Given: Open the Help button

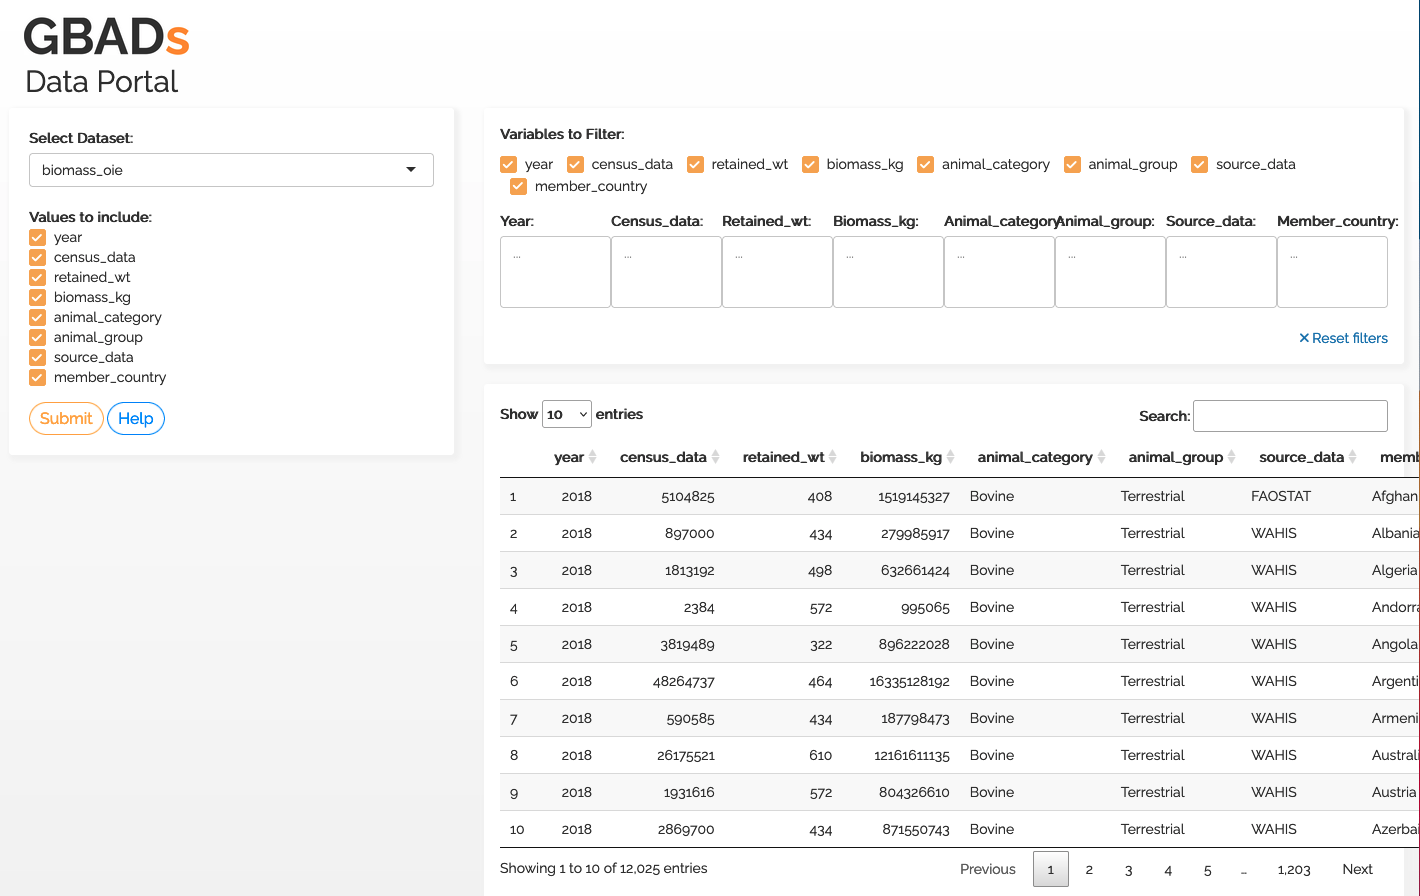Looking at the screenshot, I should [136, 418].
